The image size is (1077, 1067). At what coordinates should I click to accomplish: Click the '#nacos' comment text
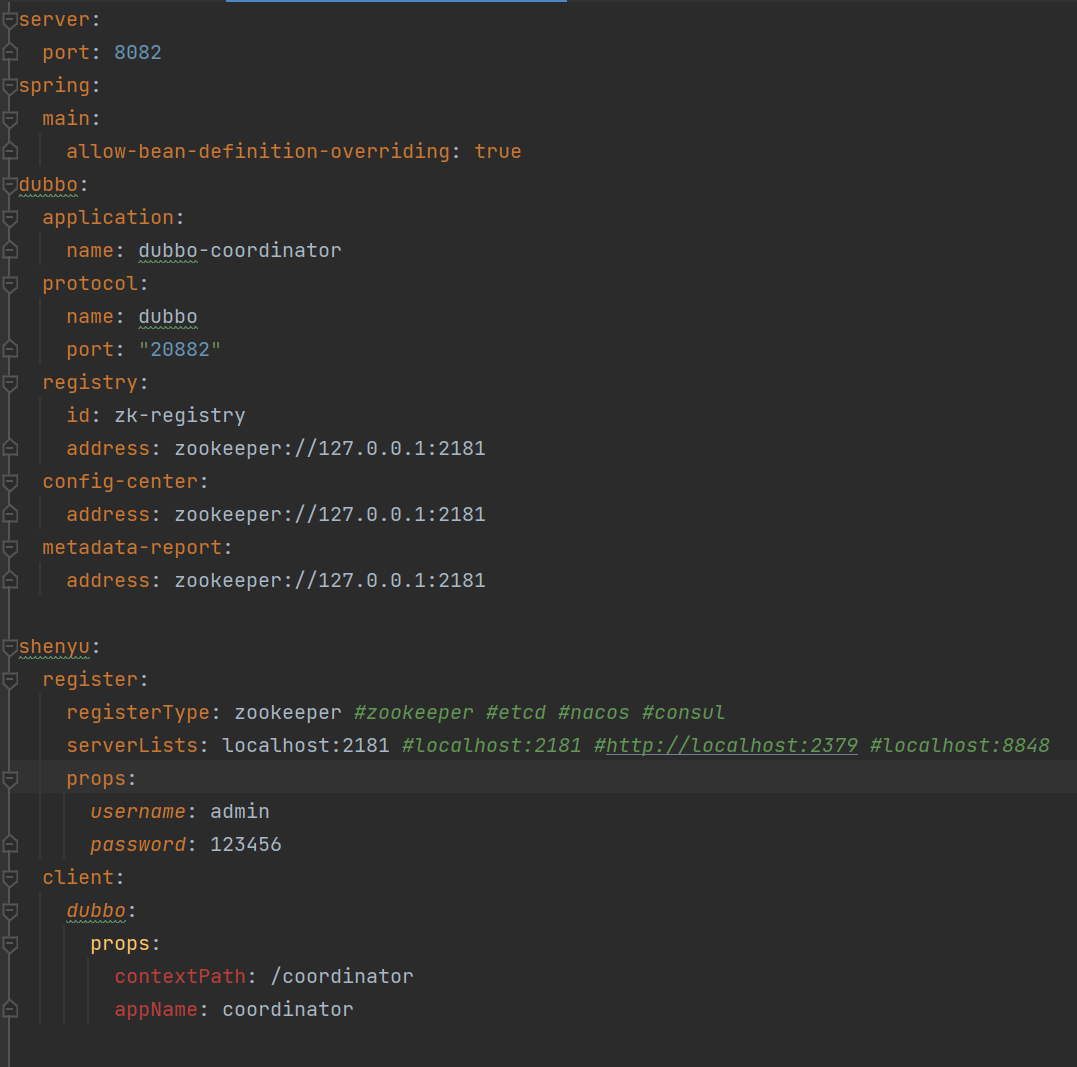click(x=593, y=712)
